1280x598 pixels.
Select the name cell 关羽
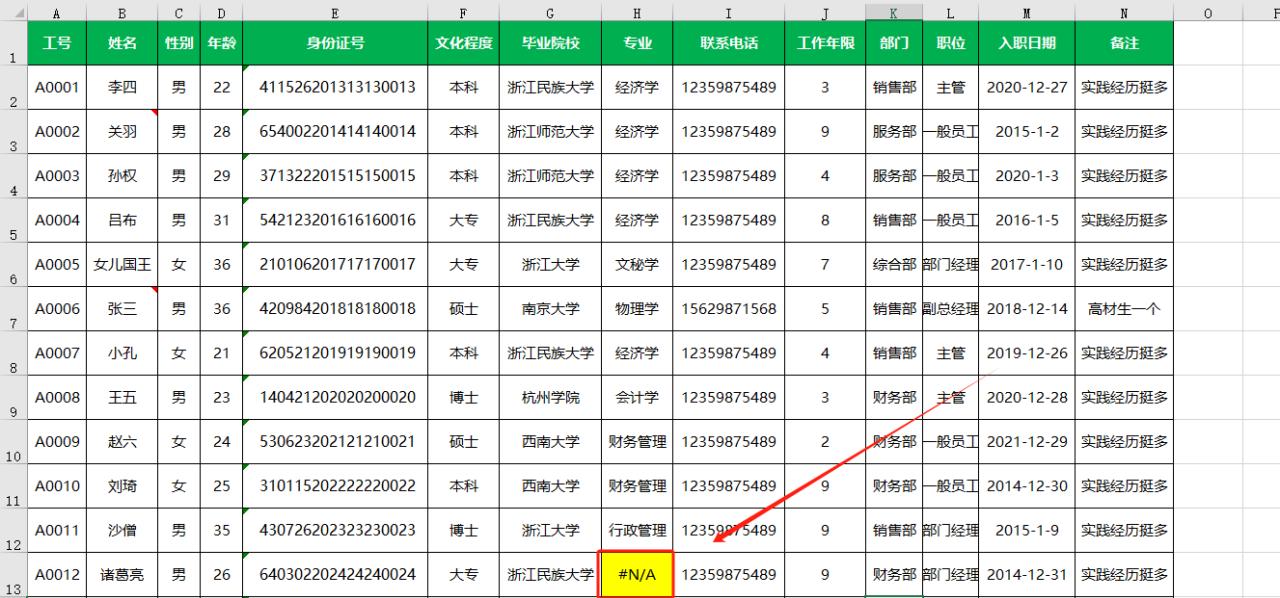click(x=122, y=131)
